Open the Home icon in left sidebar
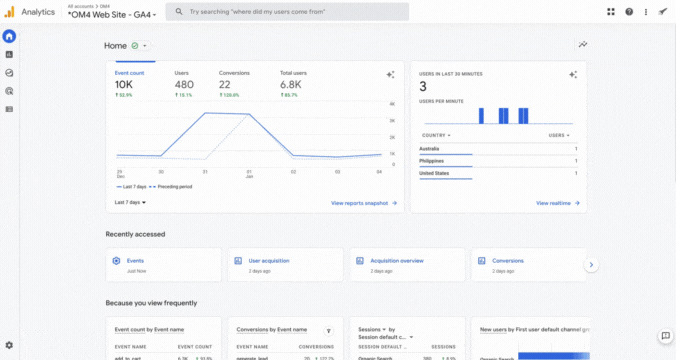This screenshot has height=360, width=676. [x=9, y=36]
